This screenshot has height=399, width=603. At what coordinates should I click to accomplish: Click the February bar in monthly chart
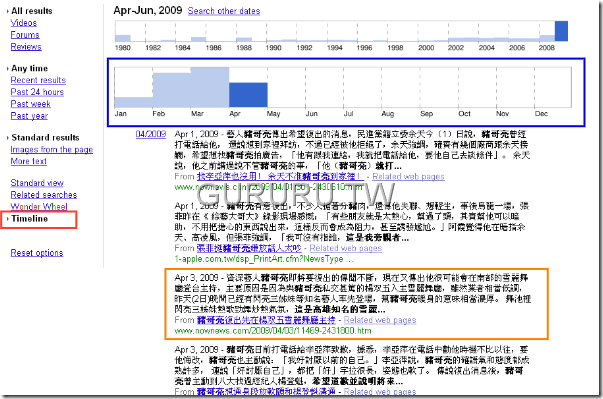point(172,90)
